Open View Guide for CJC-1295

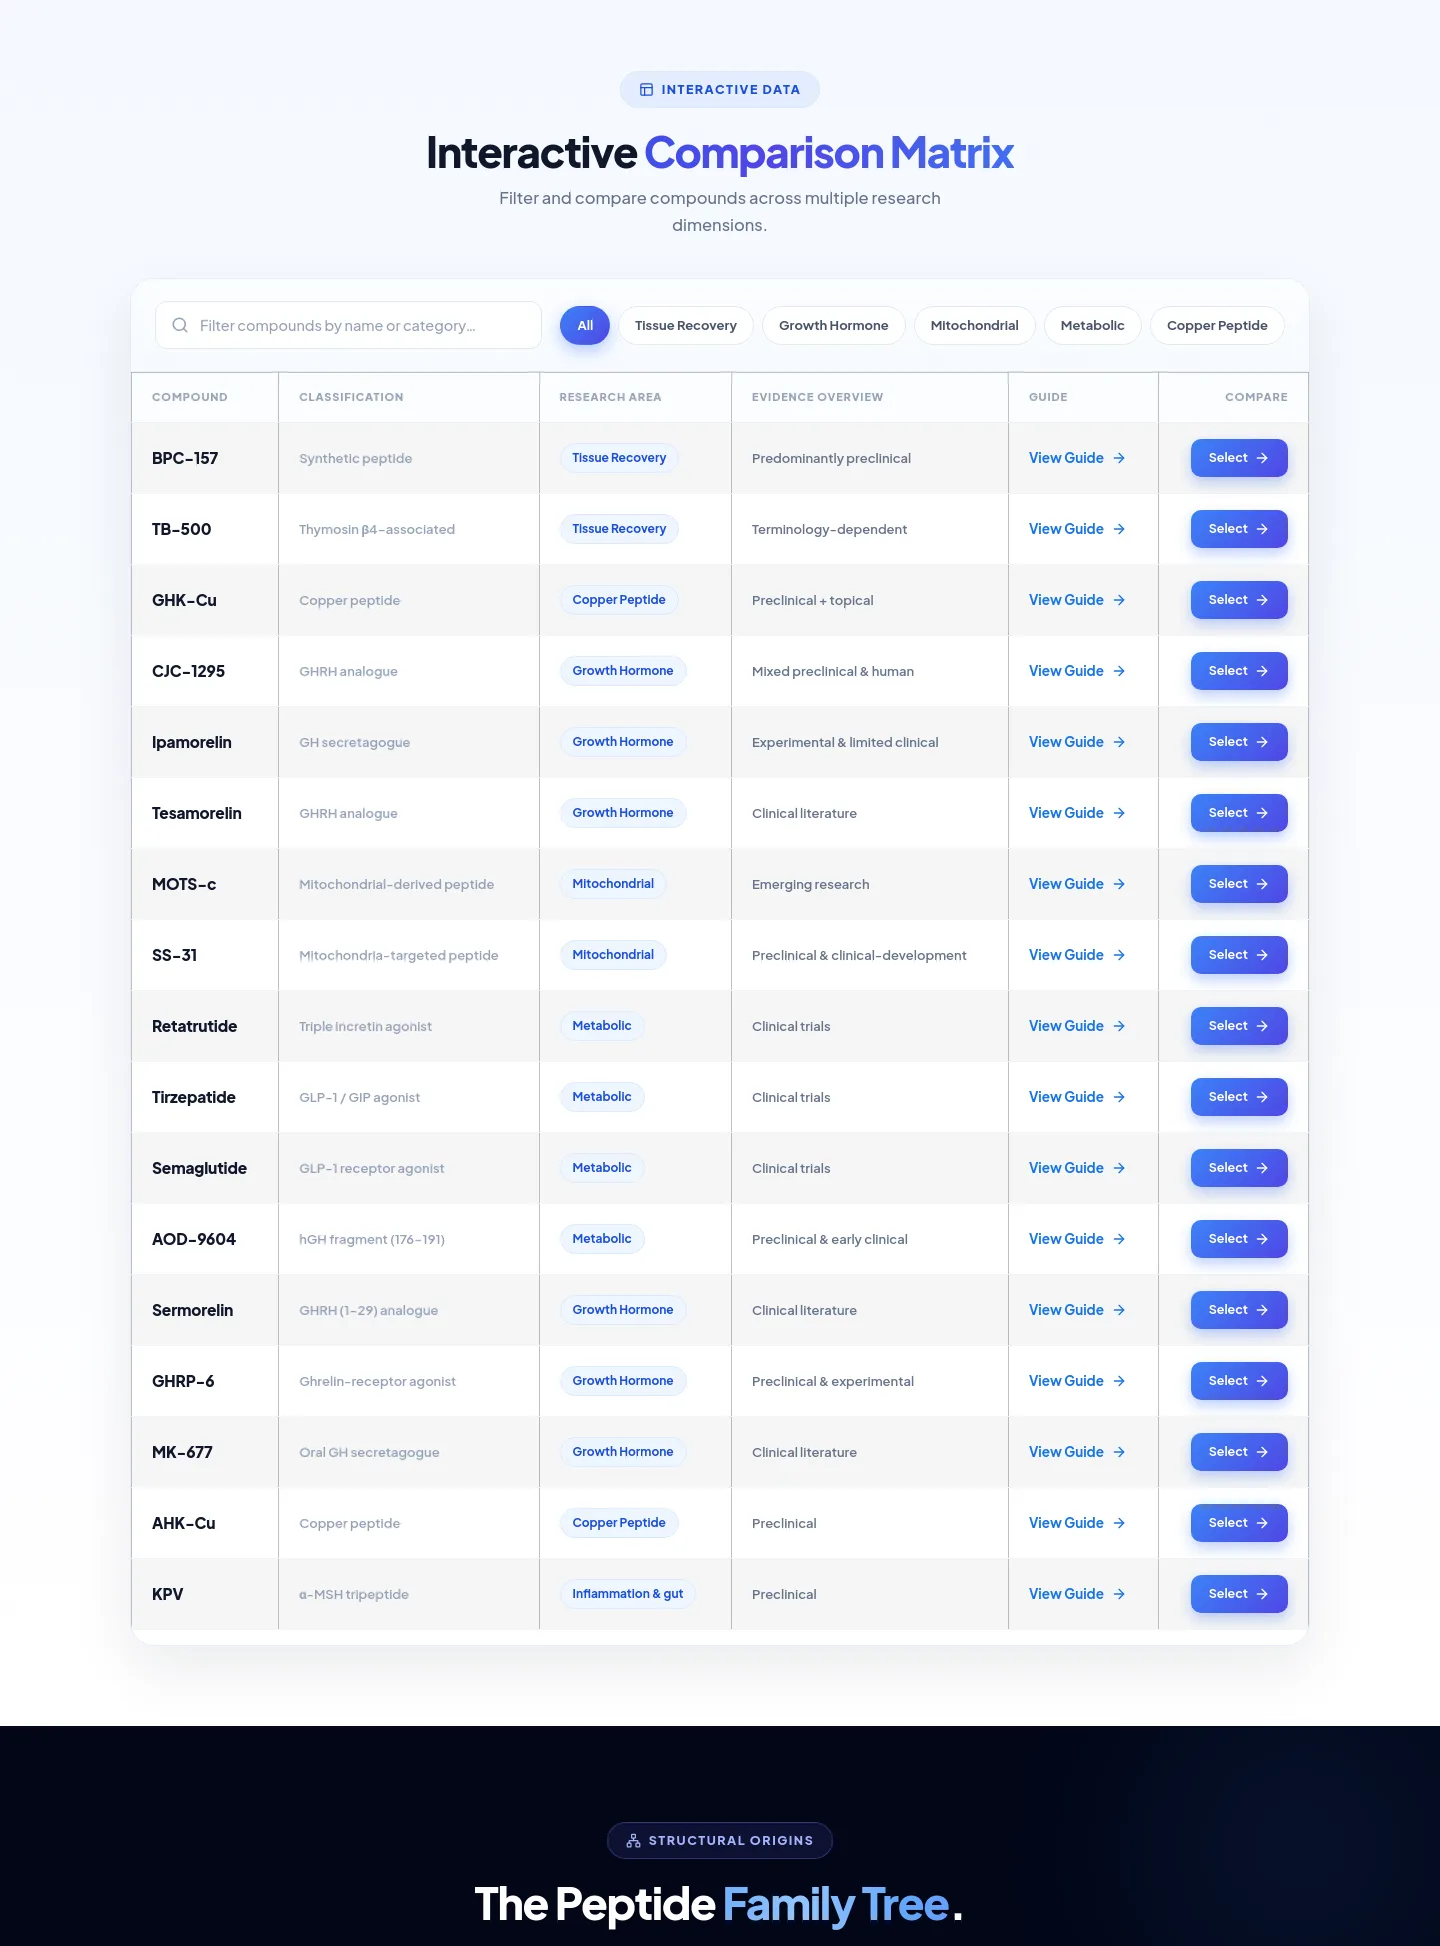pyautogui.click(x=1077, y=671)
